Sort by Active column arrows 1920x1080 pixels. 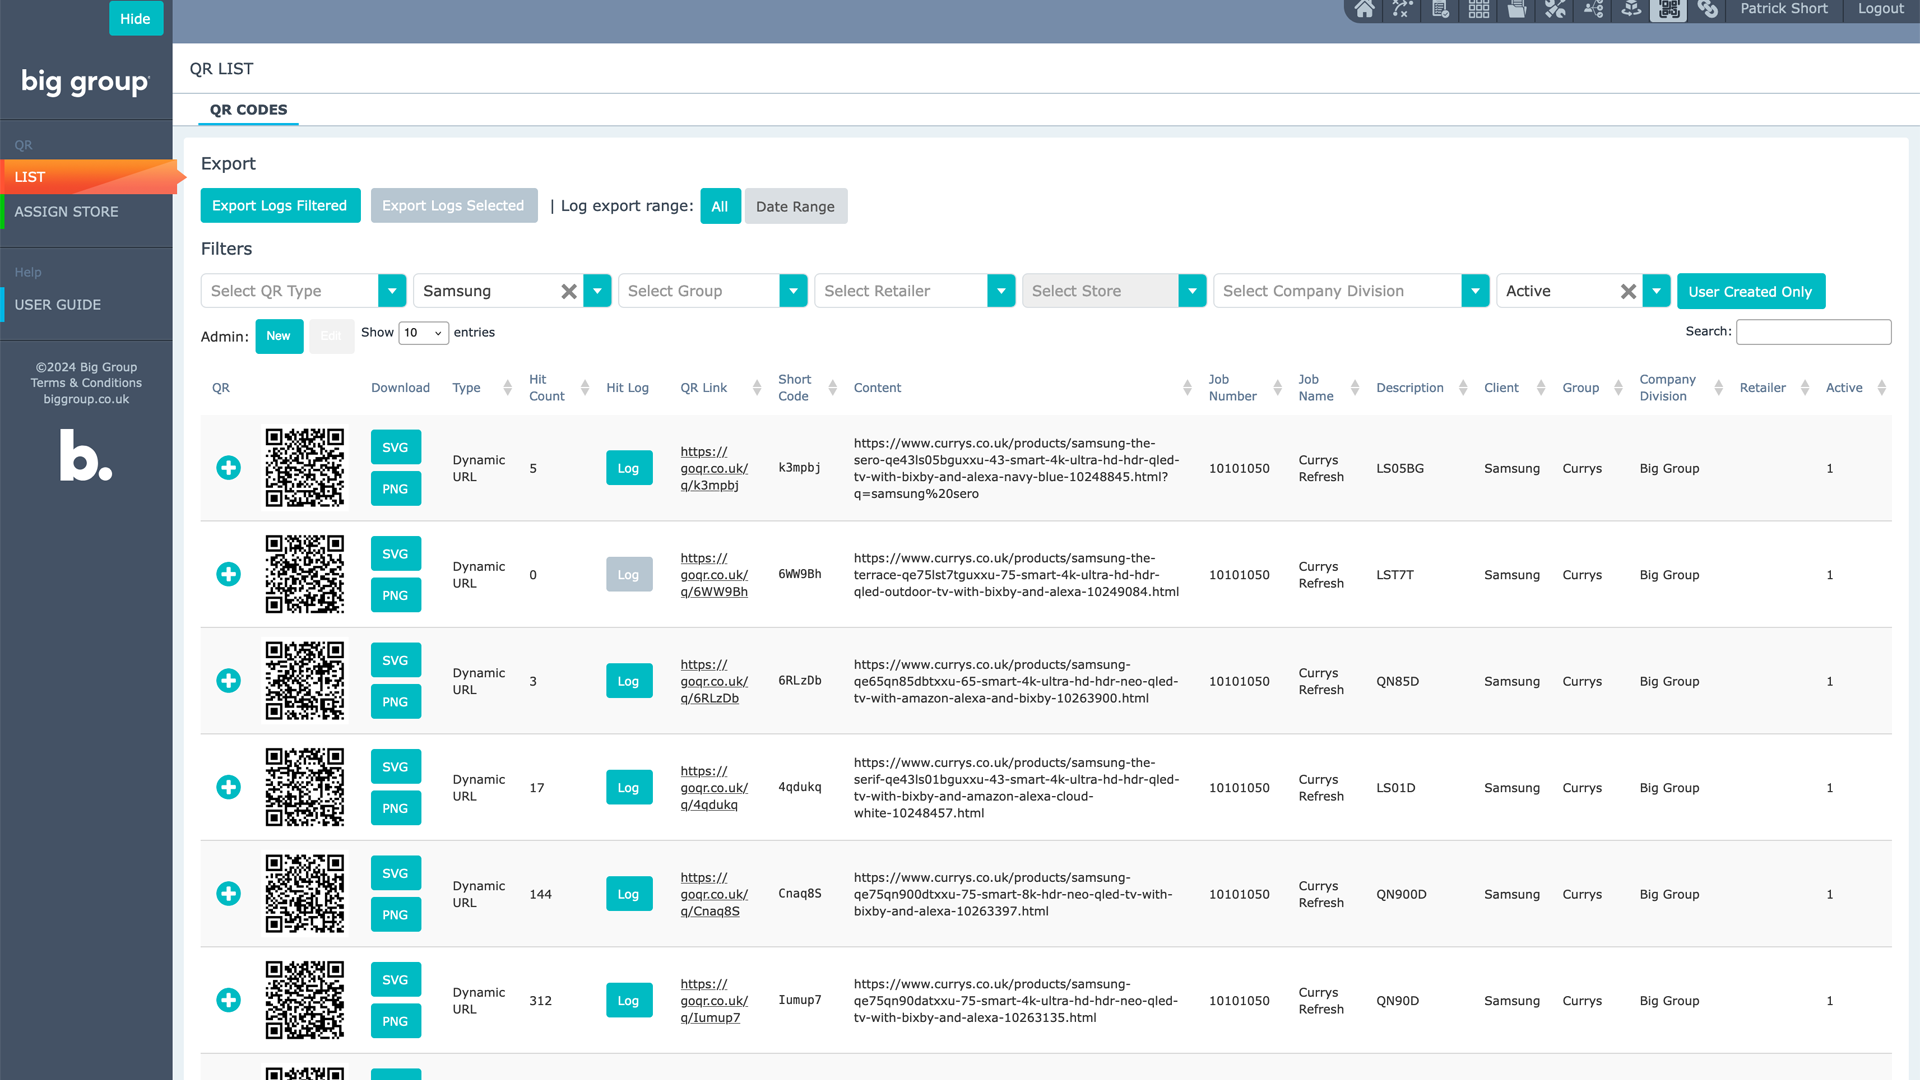1882,388
